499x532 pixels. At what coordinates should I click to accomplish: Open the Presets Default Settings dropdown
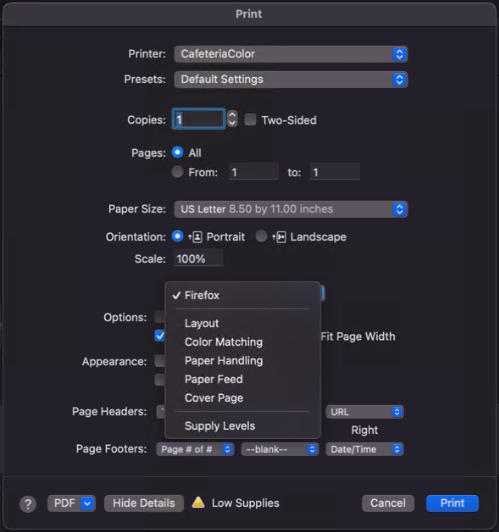click(x=291, y=79)
